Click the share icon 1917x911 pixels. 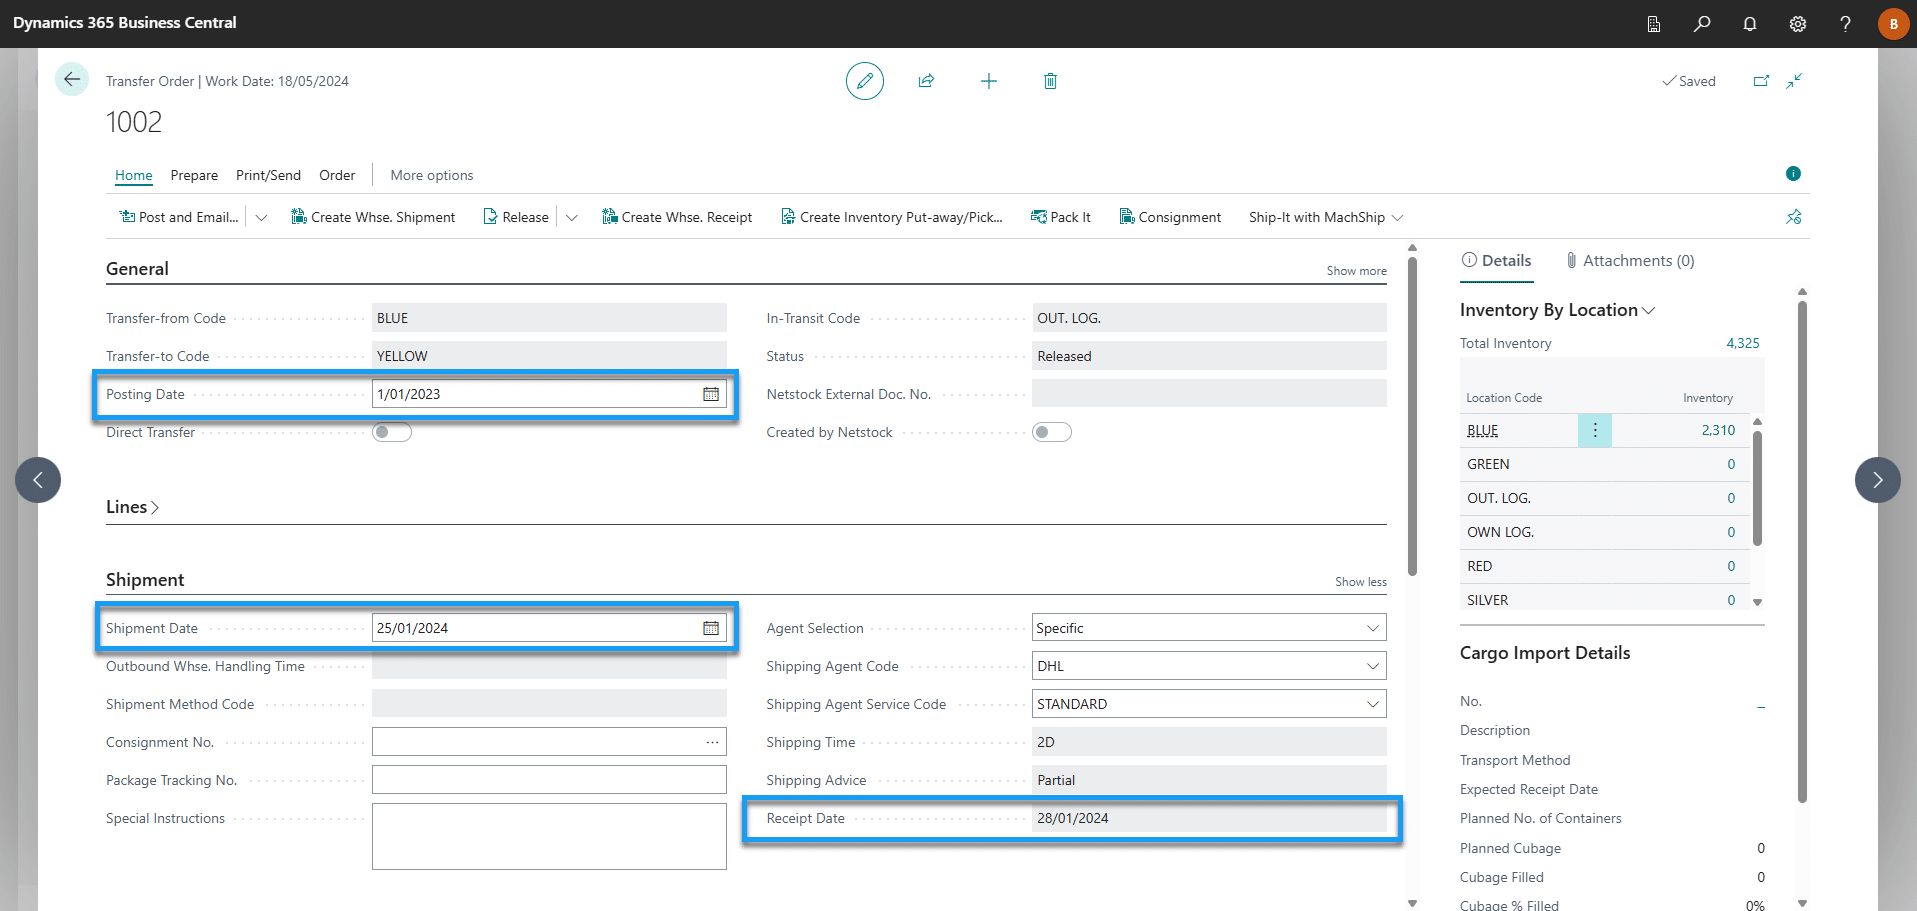pos(926,81)
